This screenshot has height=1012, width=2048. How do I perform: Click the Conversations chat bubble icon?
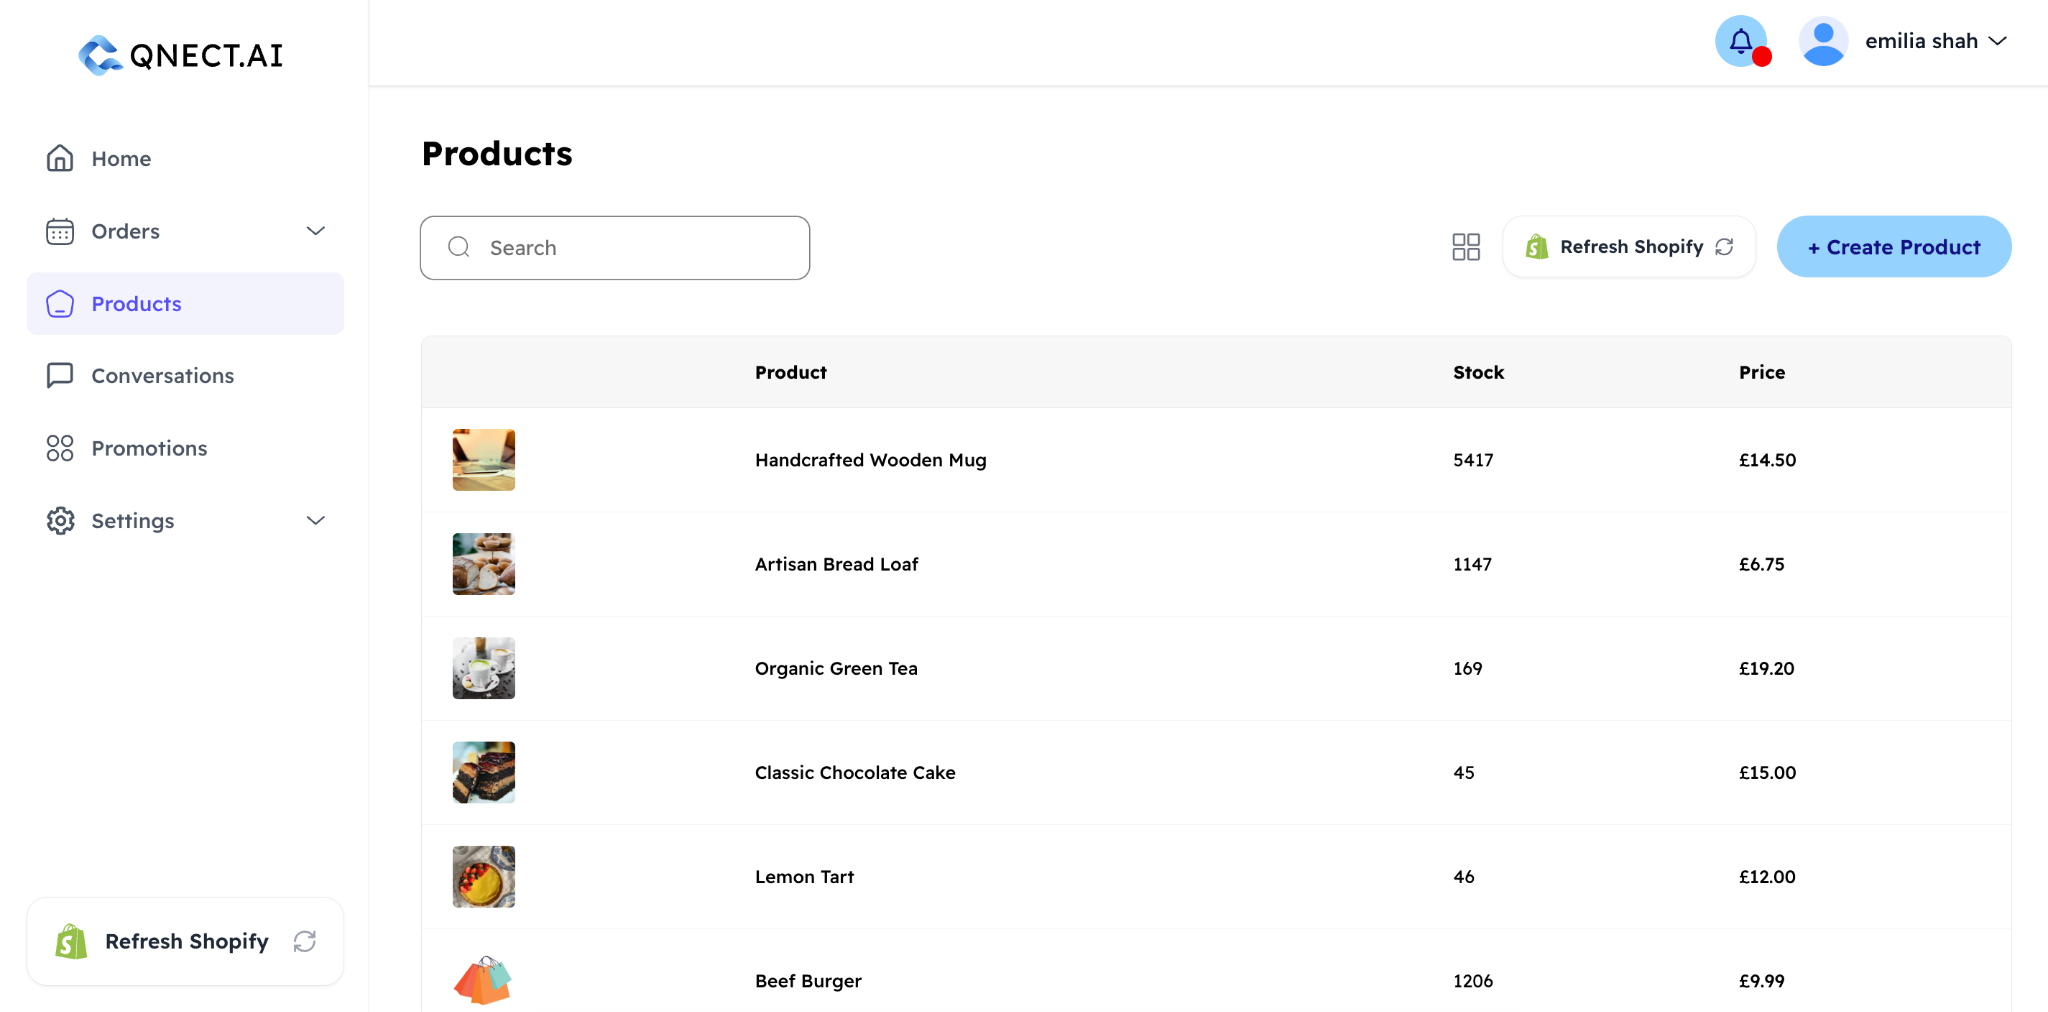click(60, 375)
